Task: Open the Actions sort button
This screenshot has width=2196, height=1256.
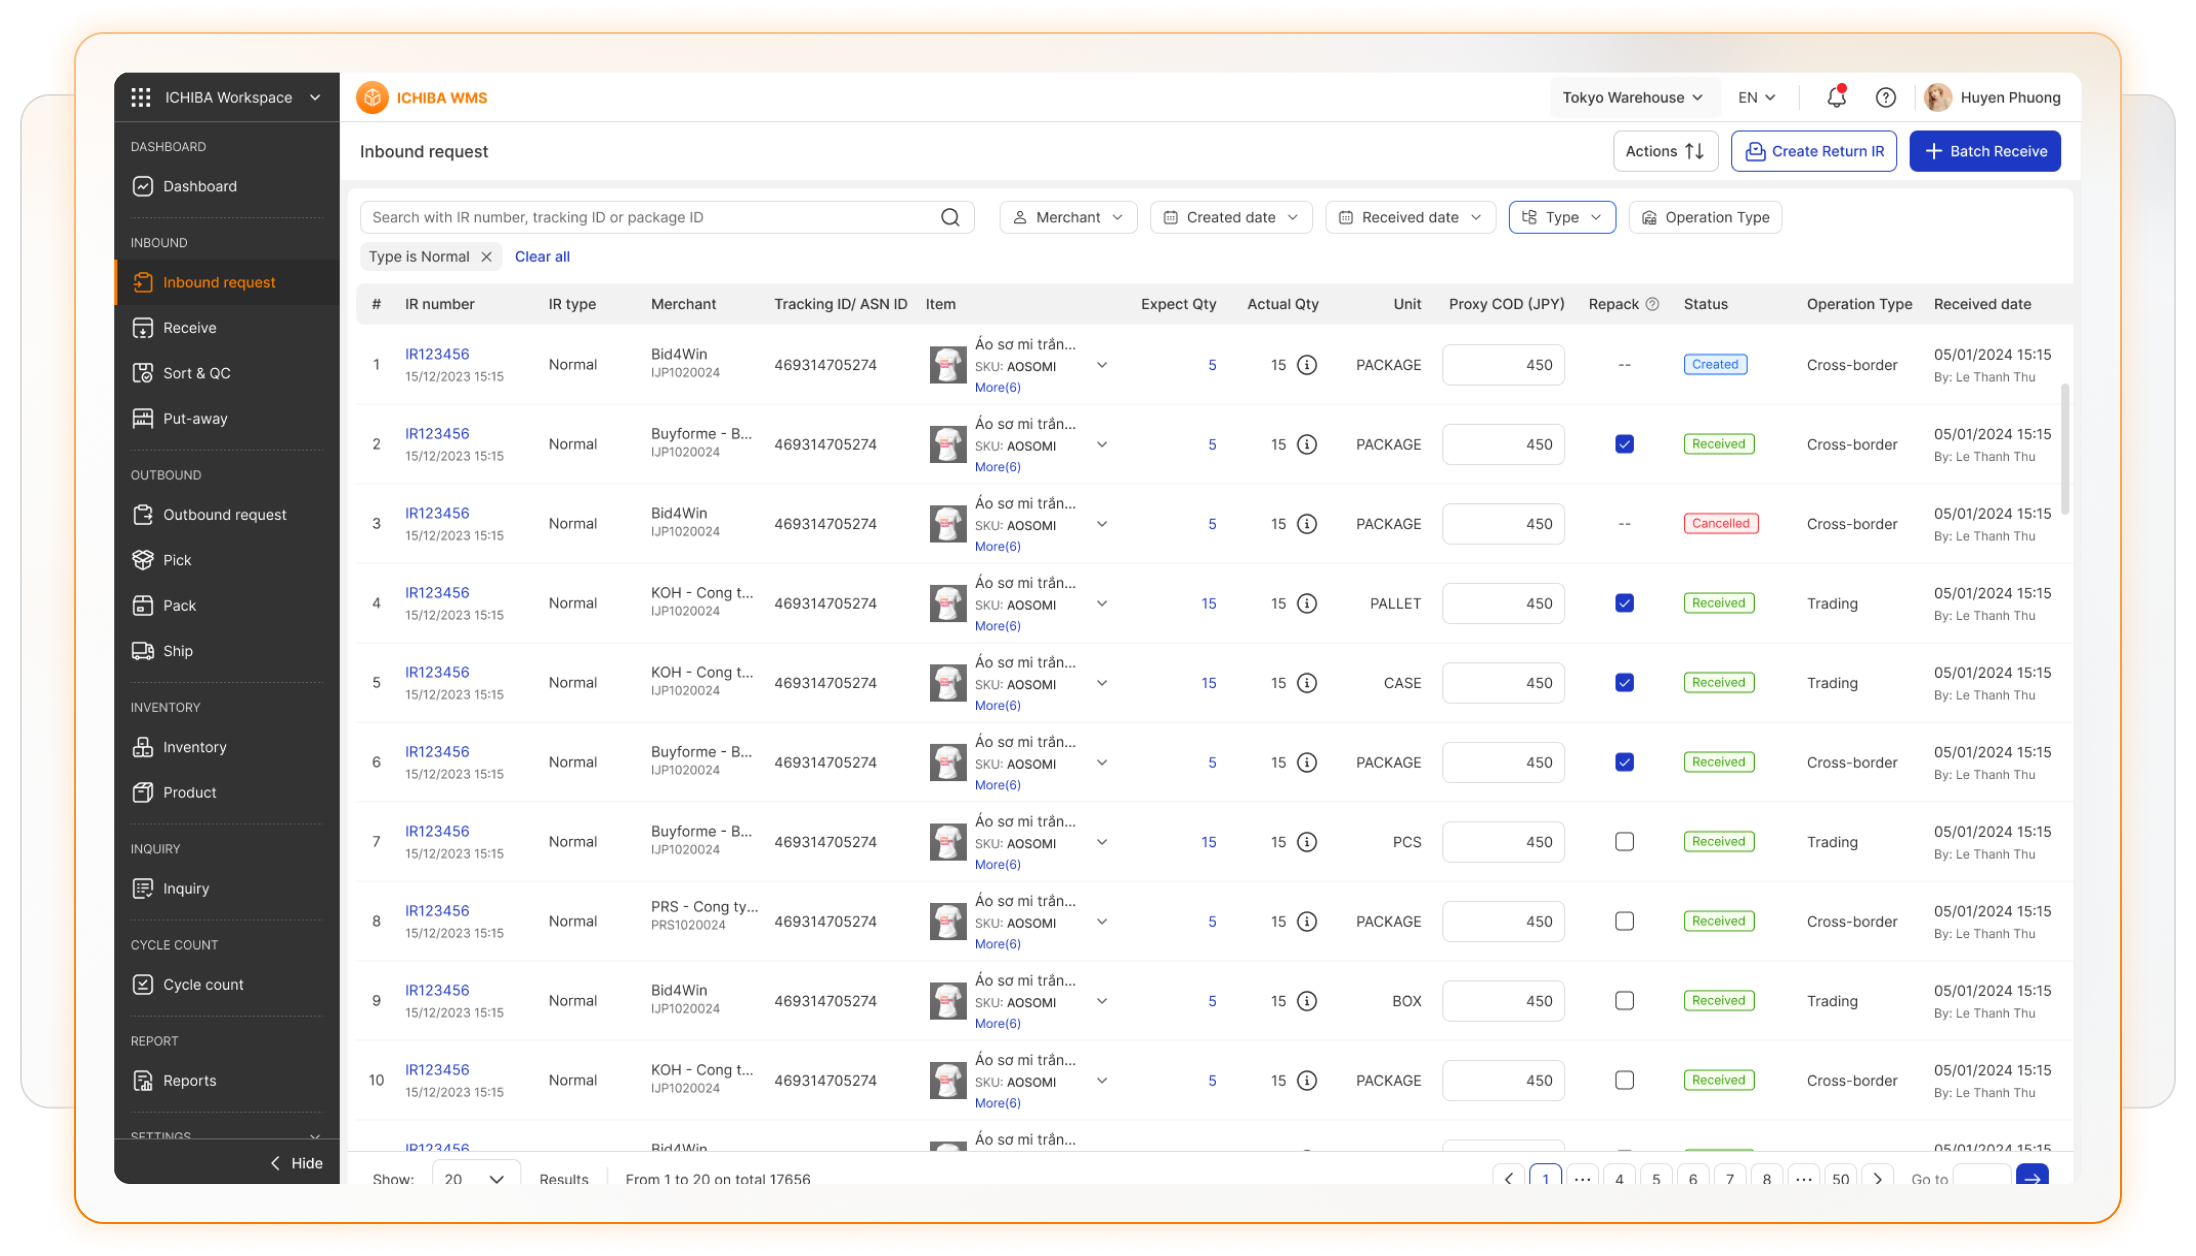Action: 1665,151
